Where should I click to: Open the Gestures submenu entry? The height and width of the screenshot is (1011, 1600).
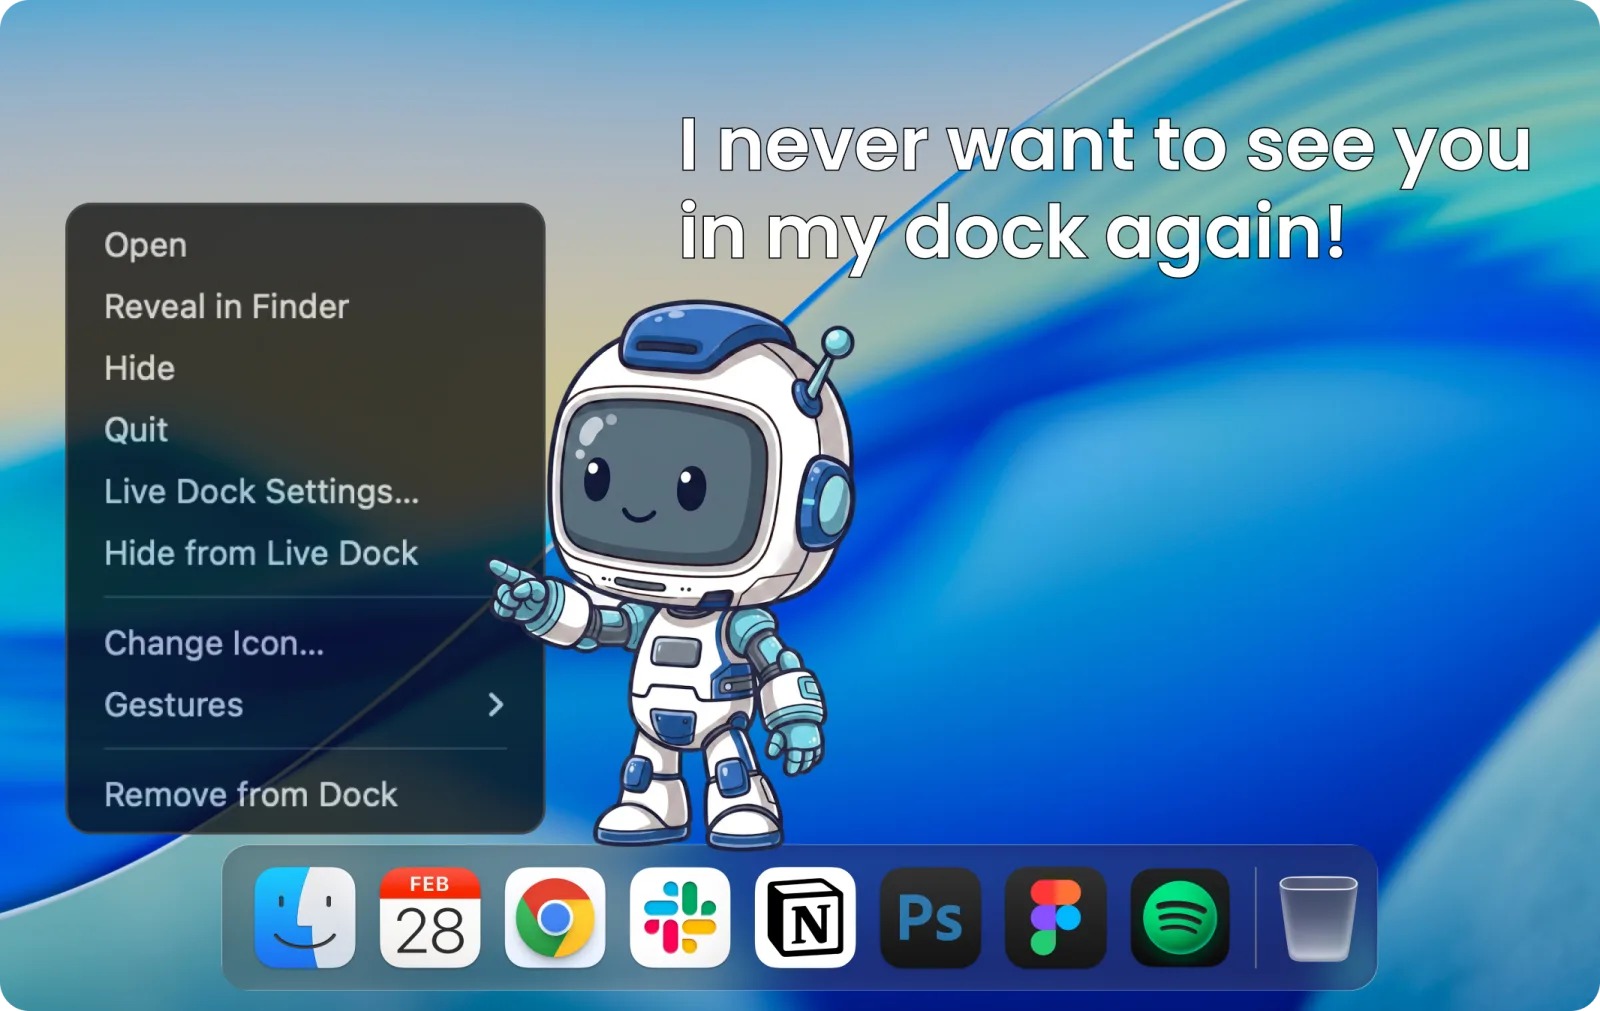[305, 705]
